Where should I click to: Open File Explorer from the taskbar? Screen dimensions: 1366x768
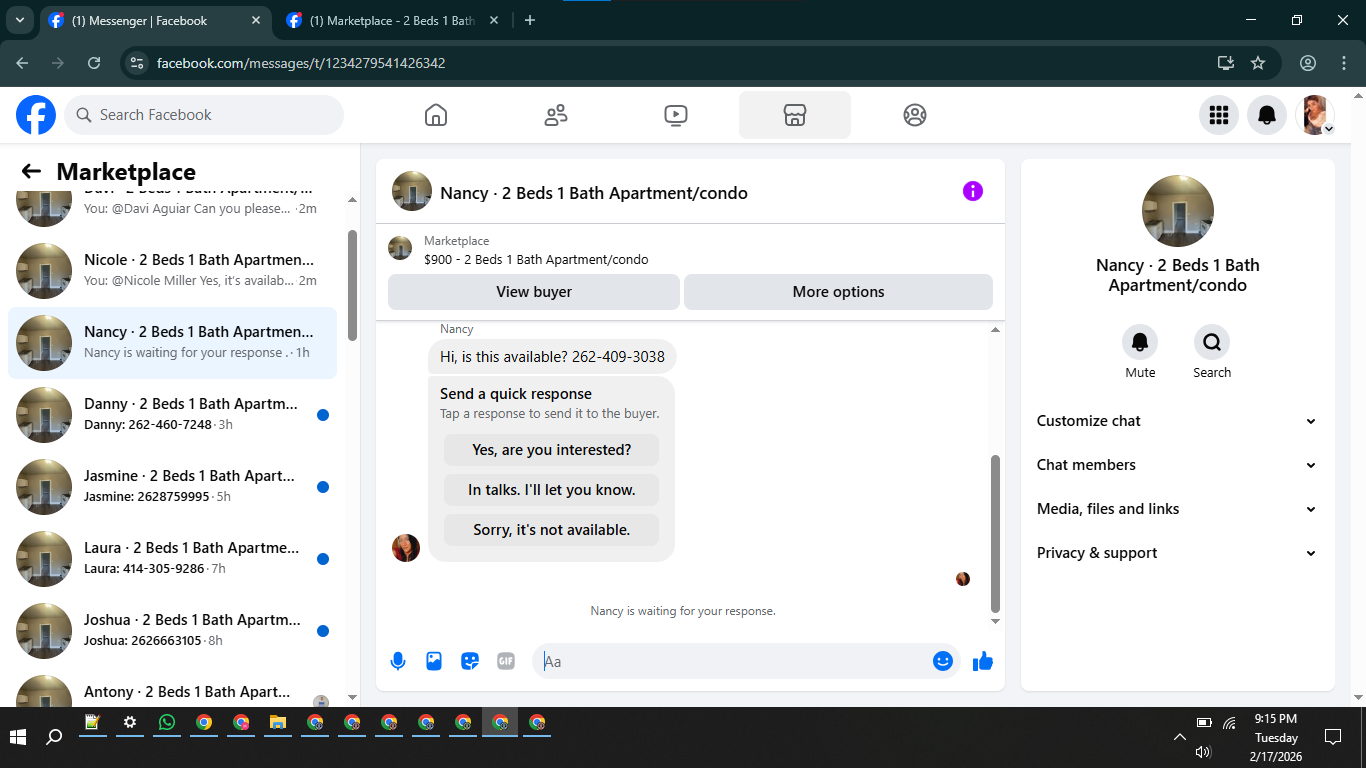tap(278, 722)
